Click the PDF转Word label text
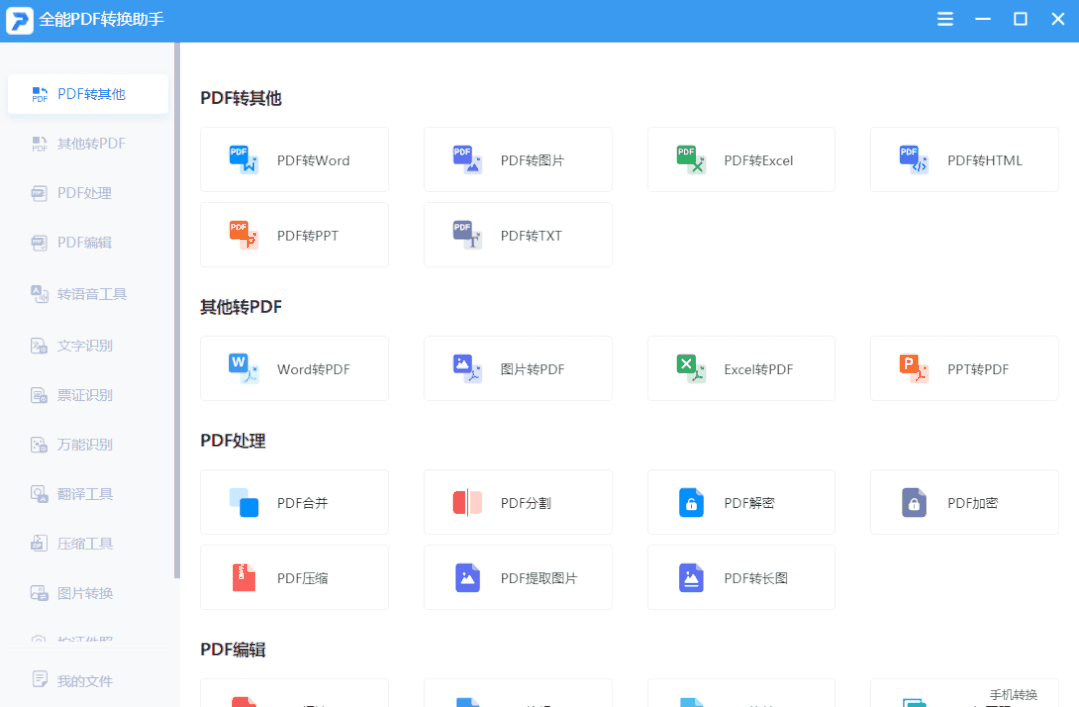The height and width of the screenshot is (707, 1079). click(313, 160)
